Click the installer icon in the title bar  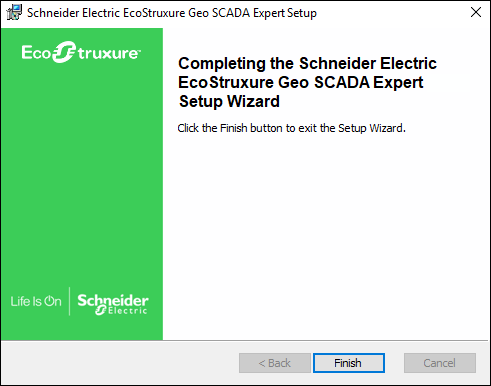coord(14,13)
